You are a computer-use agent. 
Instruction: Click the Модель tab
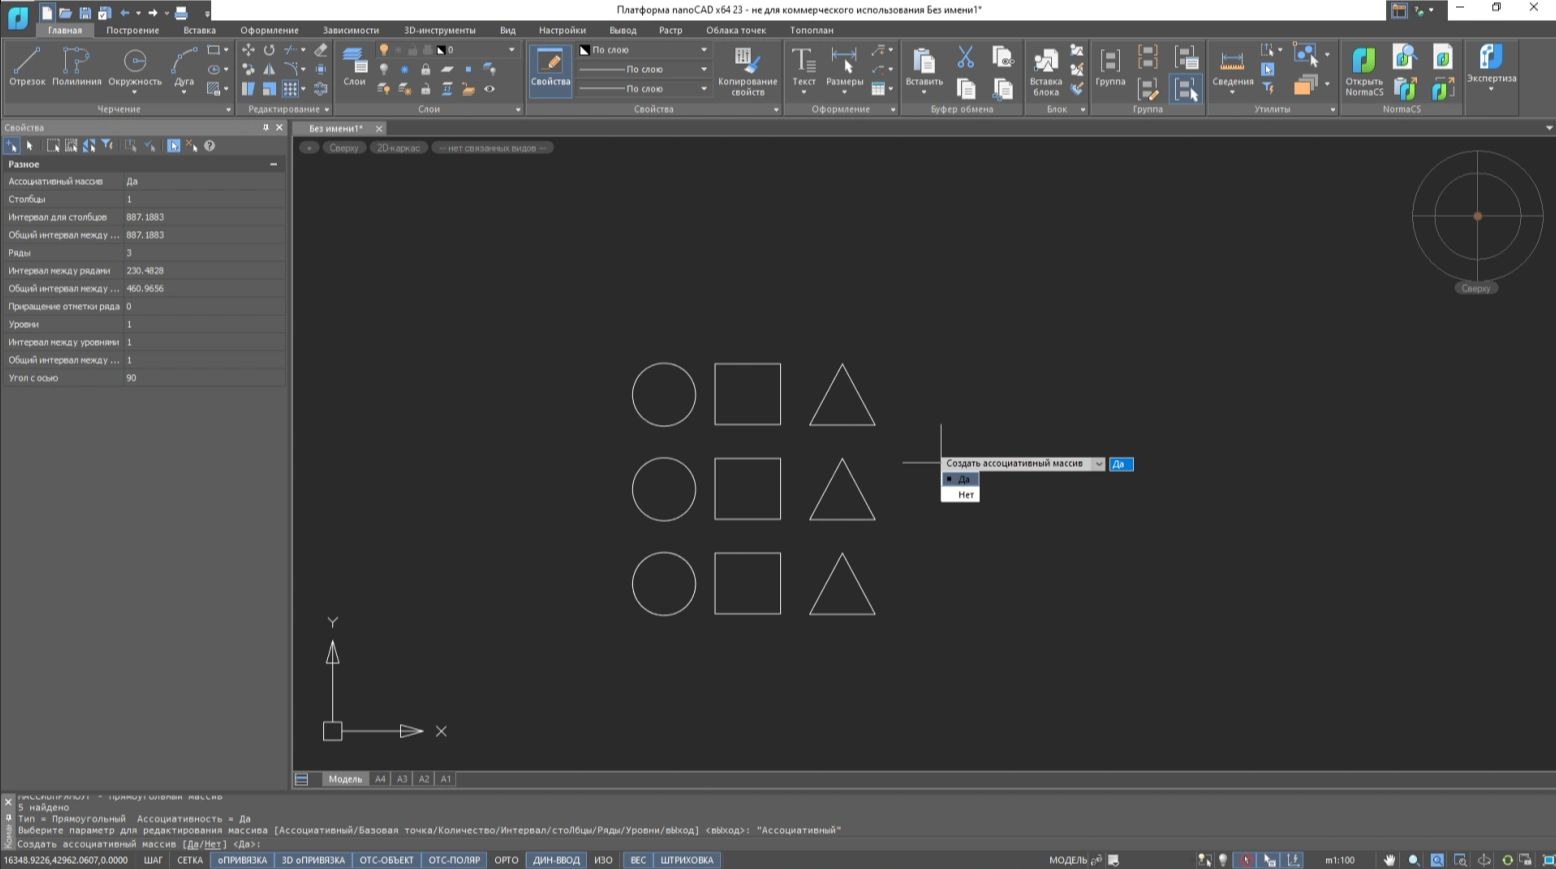(x=345, y=779)
